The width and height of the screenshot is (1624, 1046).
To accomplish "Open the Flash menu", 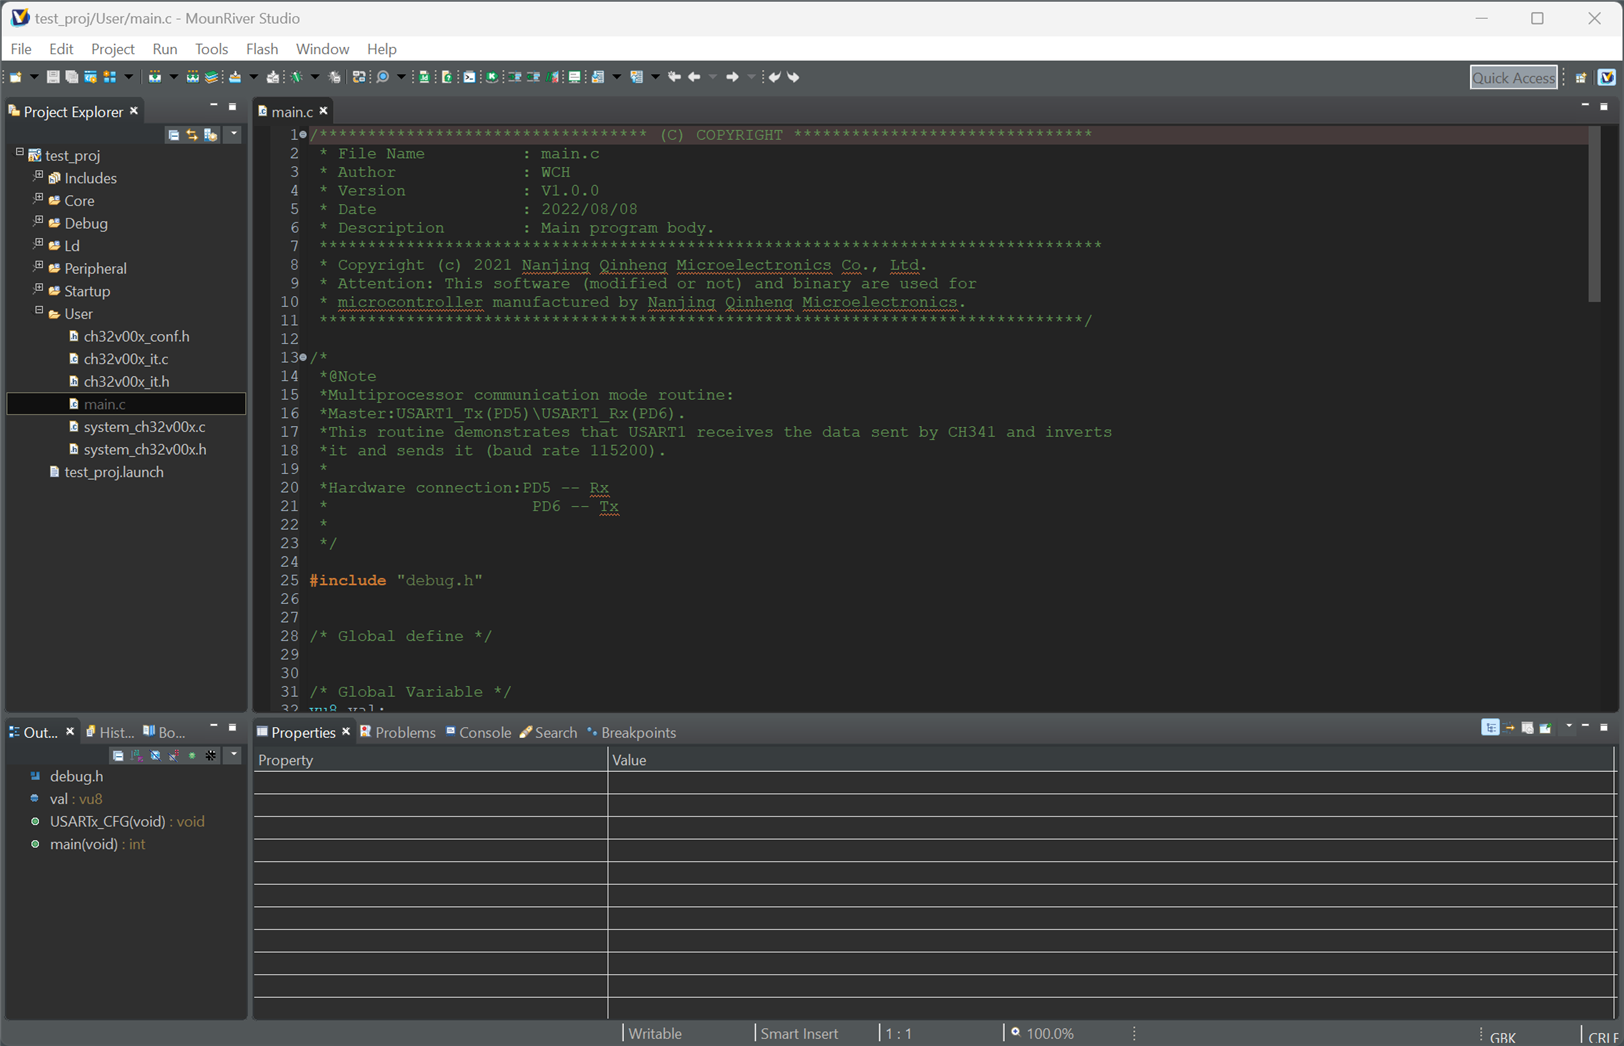I will [262, 49].
